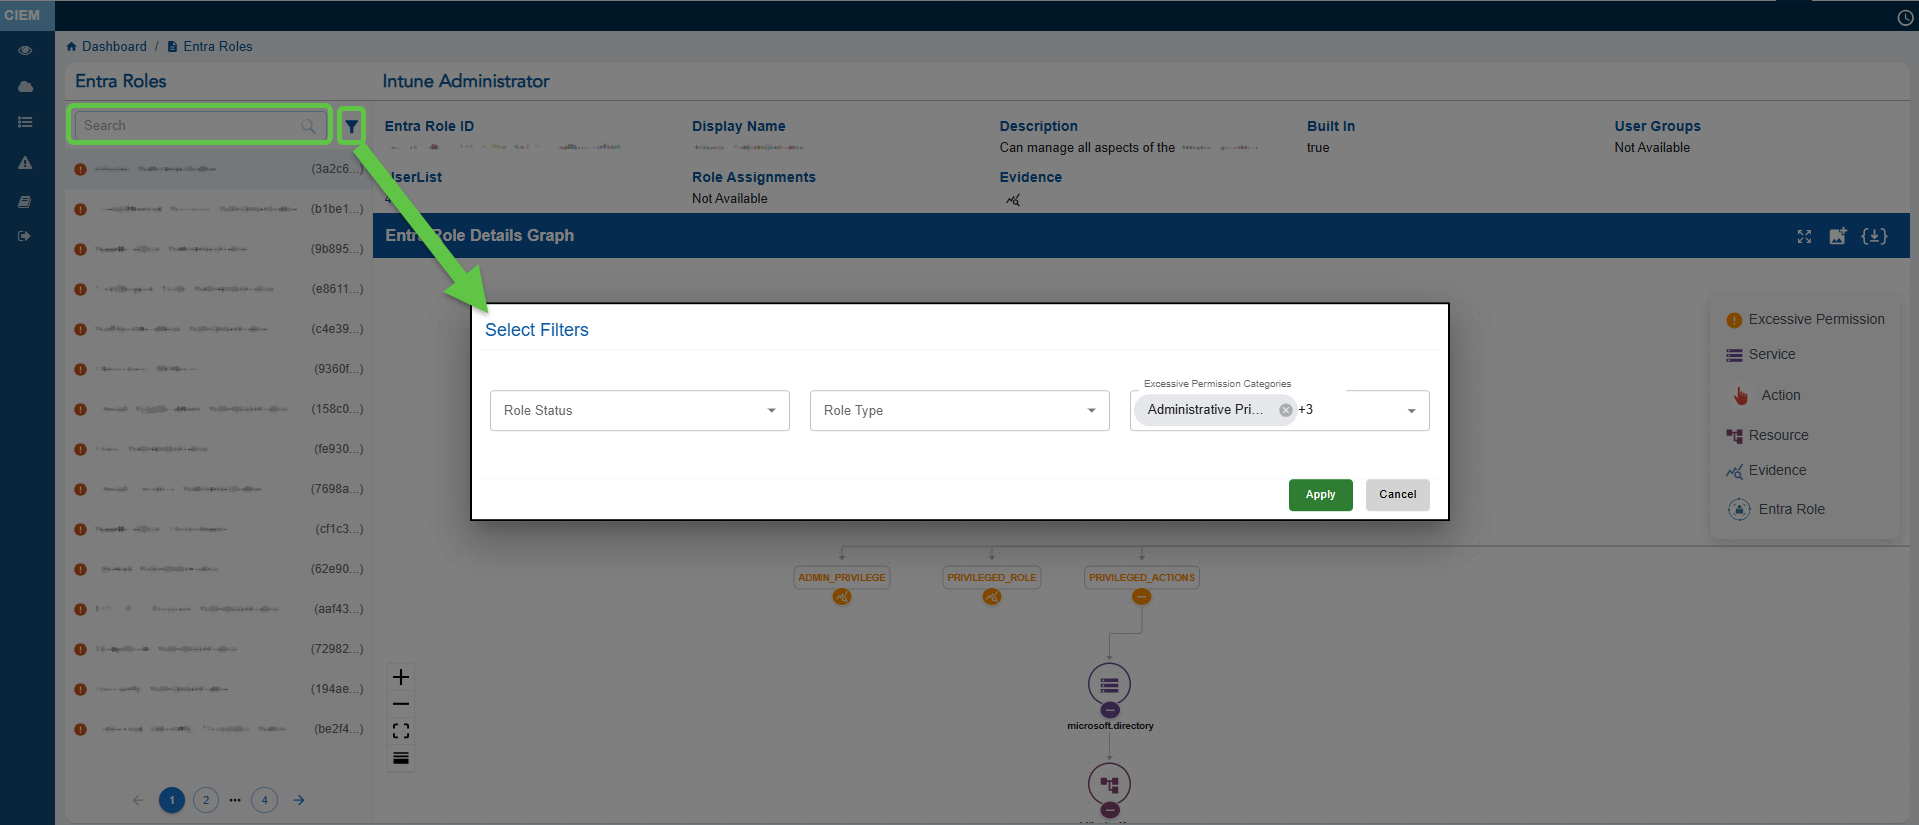Open the Role Type dropdown

pos(960,411)
